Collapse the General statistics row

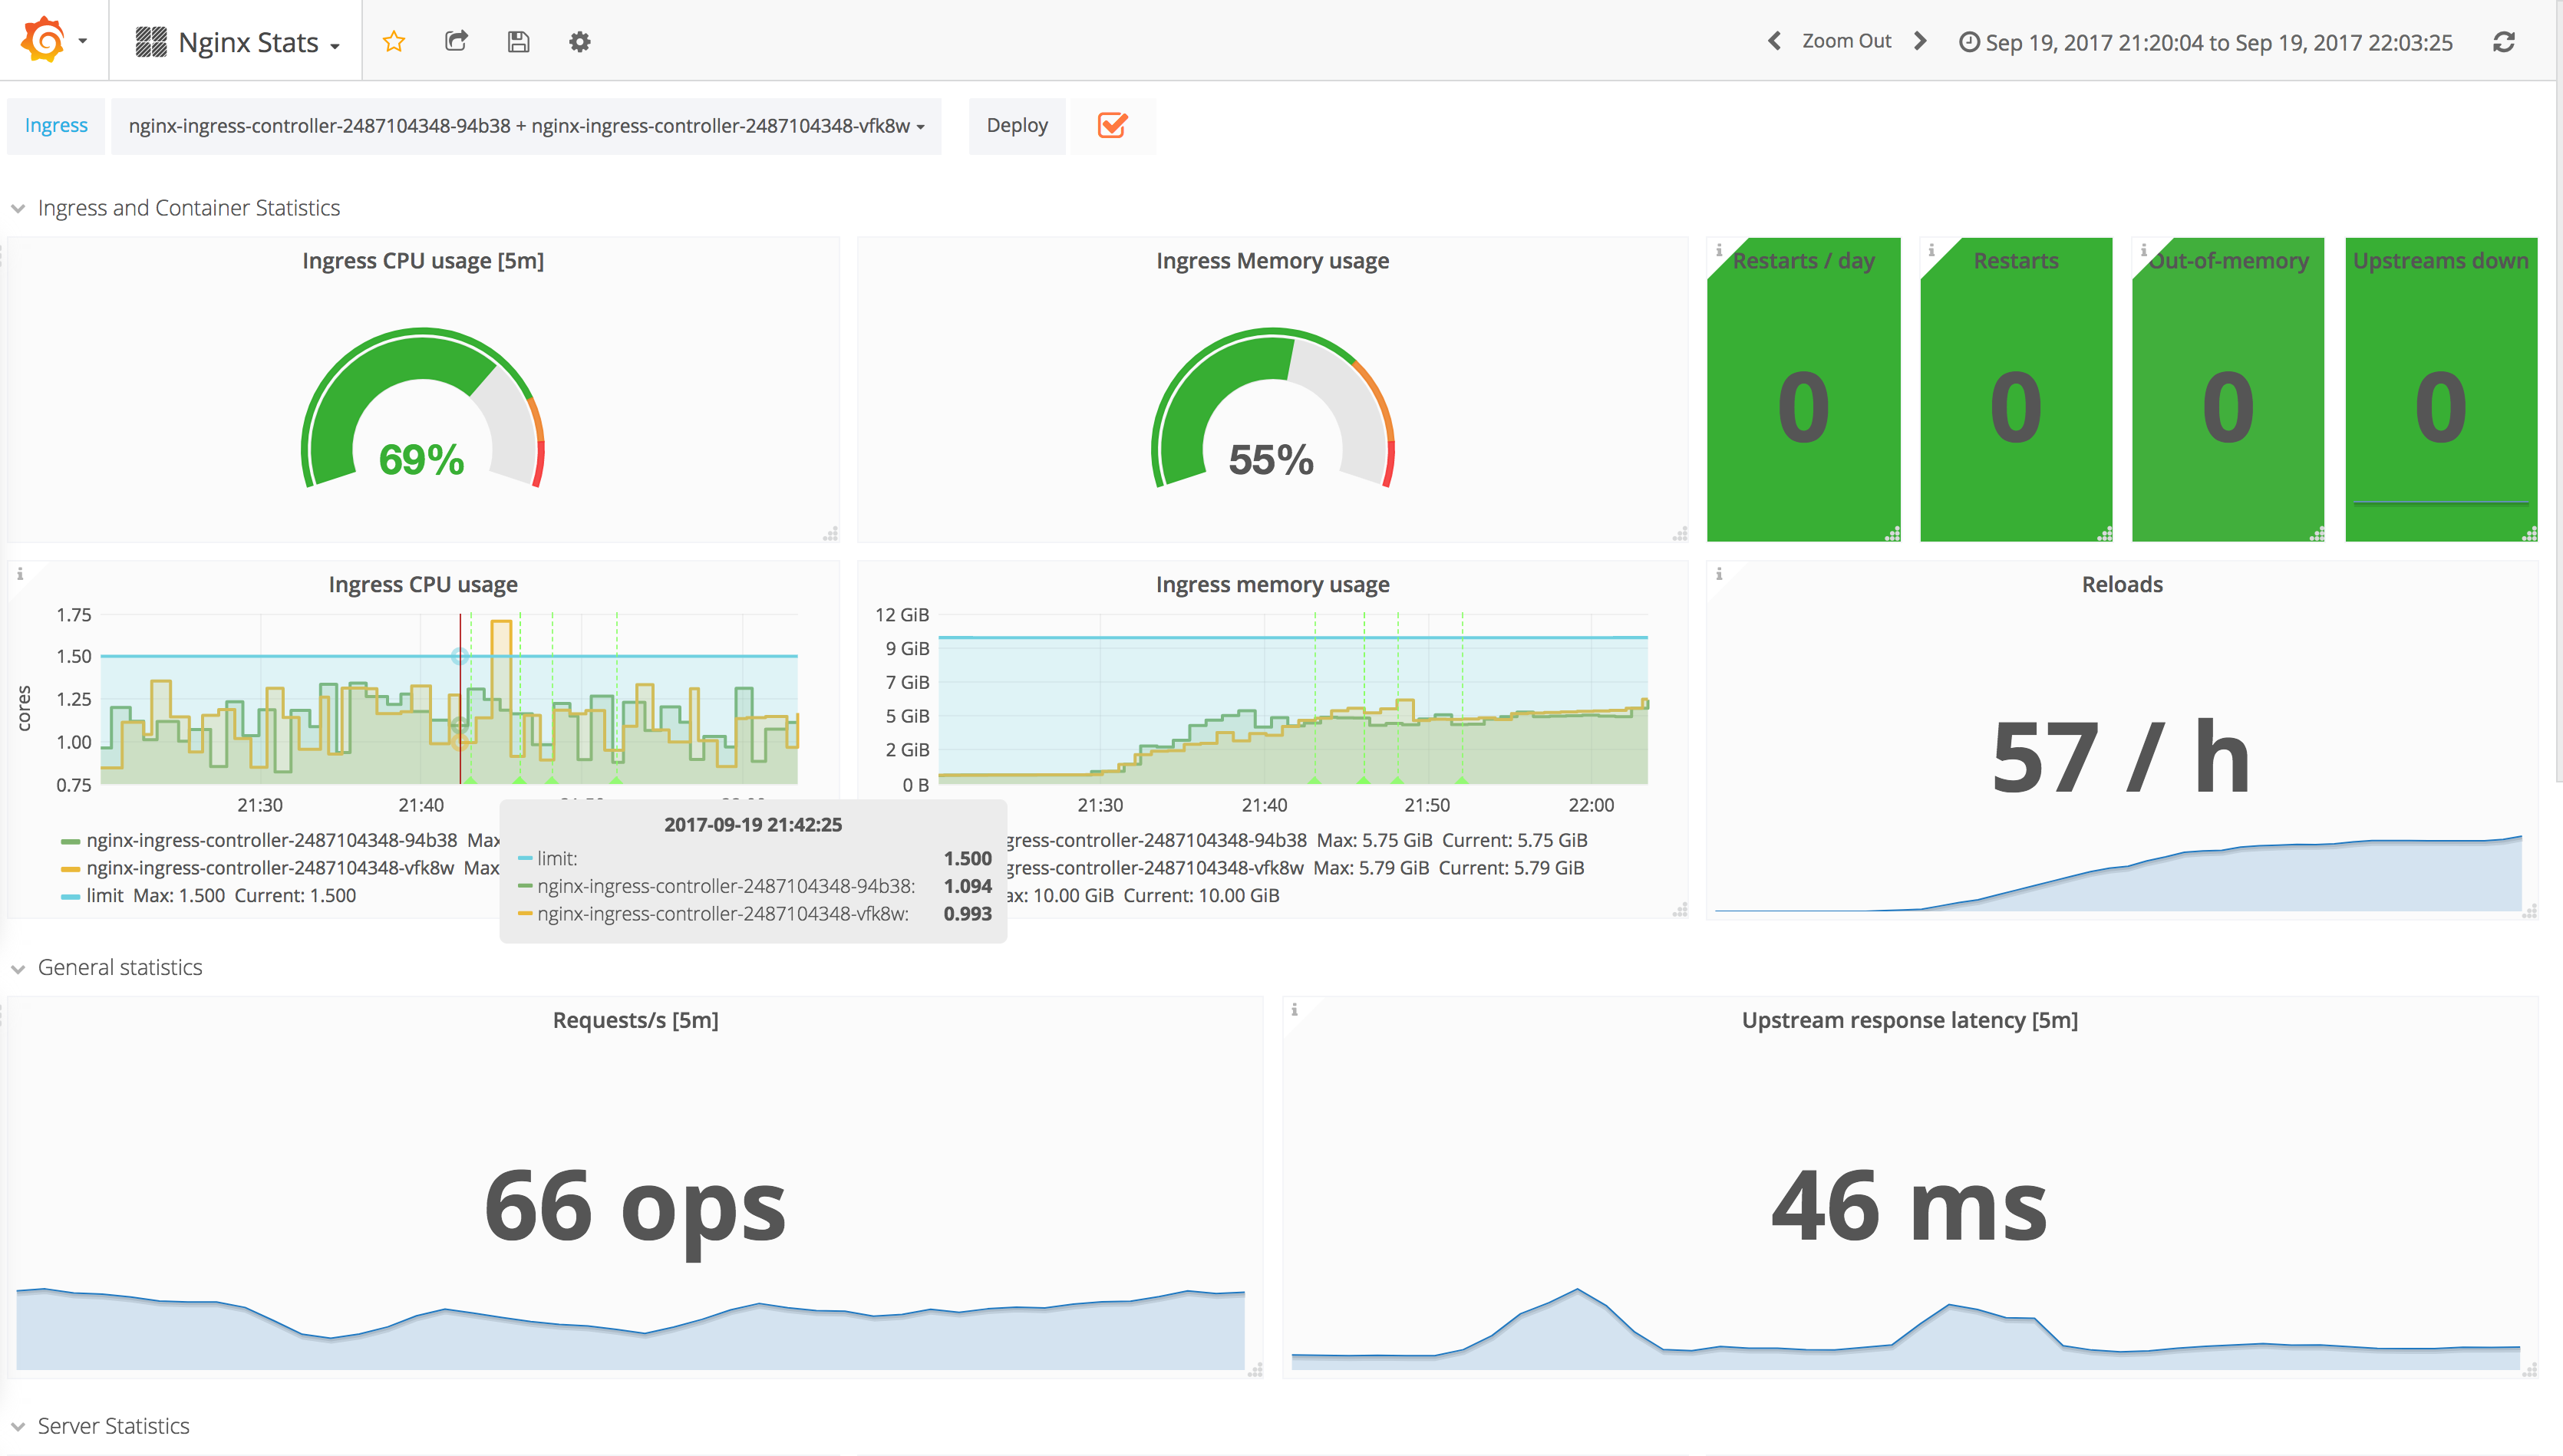120,967
